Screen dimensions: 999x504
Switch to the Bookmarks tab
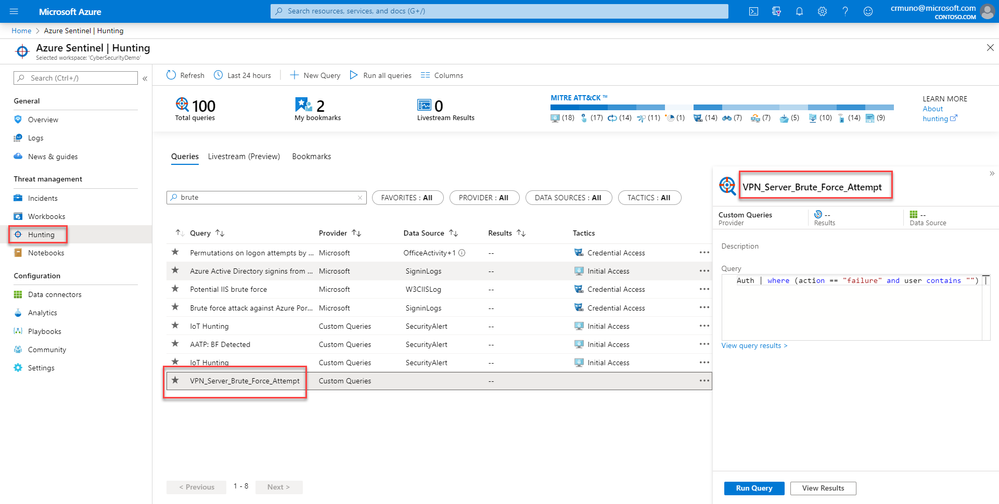coord(311,156)
